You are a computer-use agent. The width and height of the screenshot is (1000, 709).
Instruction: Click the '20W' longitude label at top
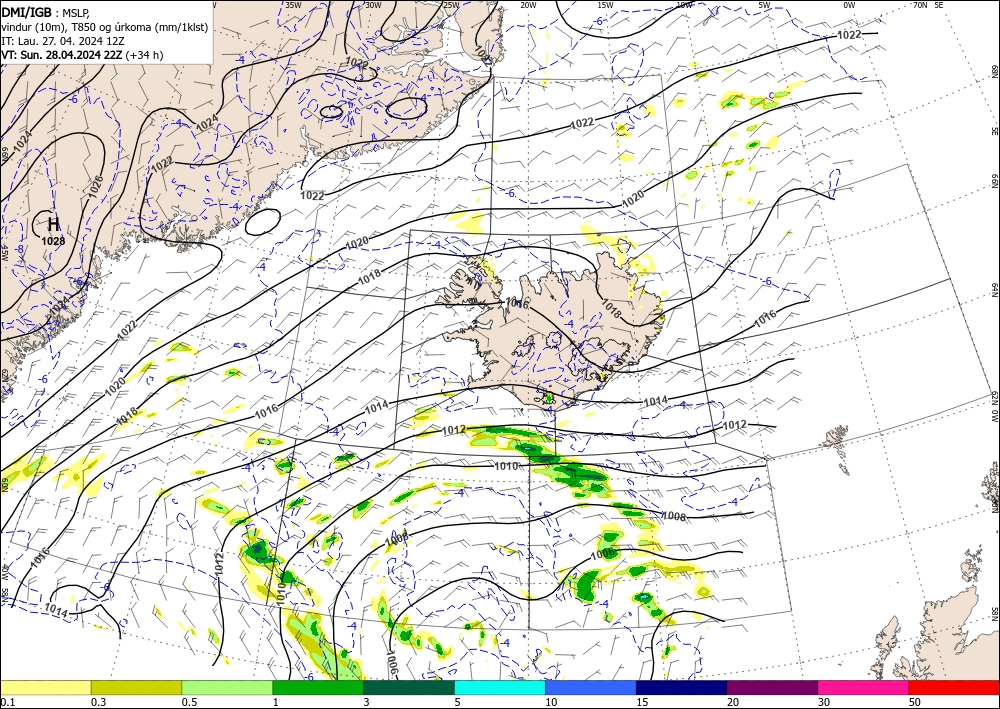(528, 4)
